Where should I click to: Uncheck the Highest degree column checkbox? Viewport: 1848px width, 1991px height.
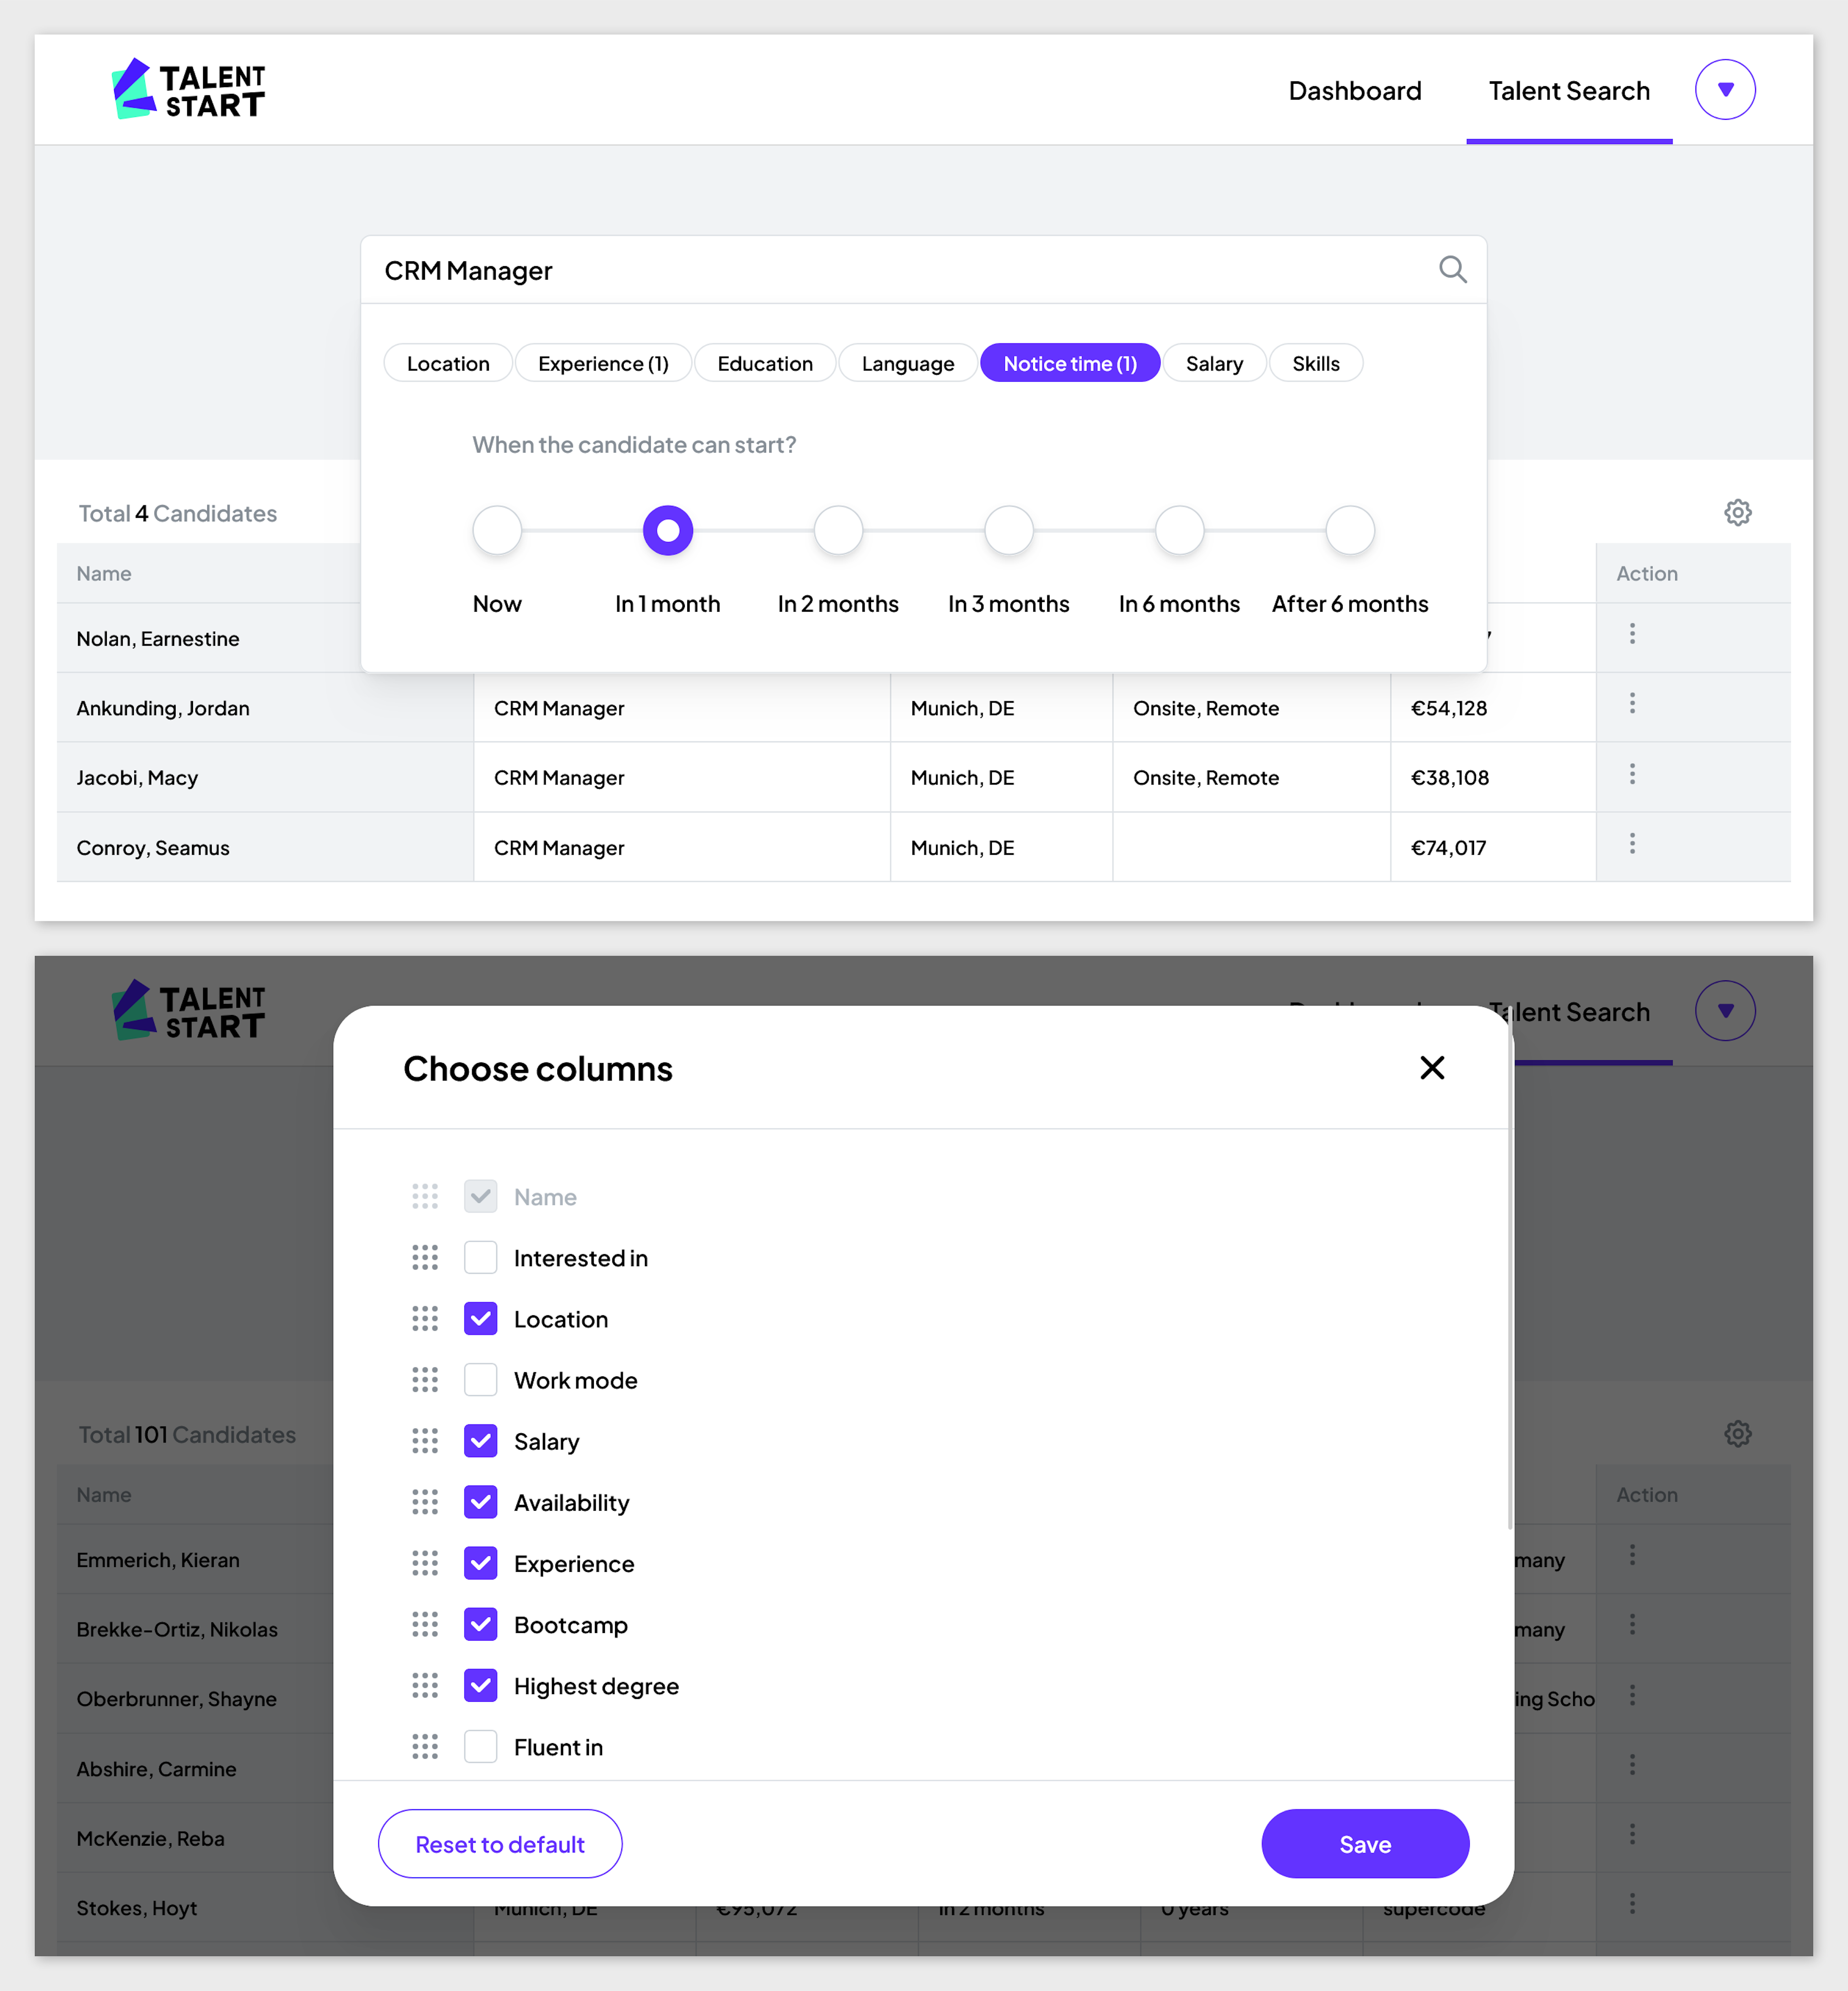(481, 1685)
